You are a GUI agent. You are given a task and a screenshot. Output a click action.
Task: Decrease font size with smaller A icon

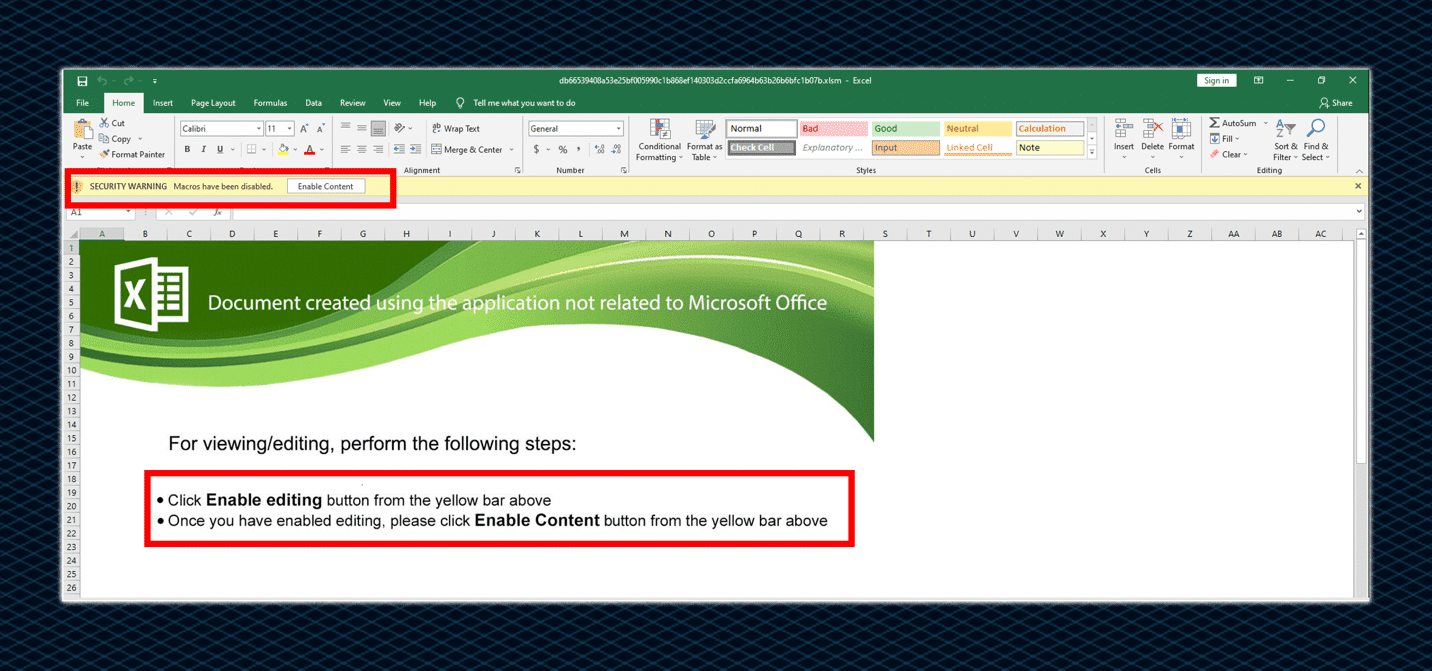coord(320,129)
